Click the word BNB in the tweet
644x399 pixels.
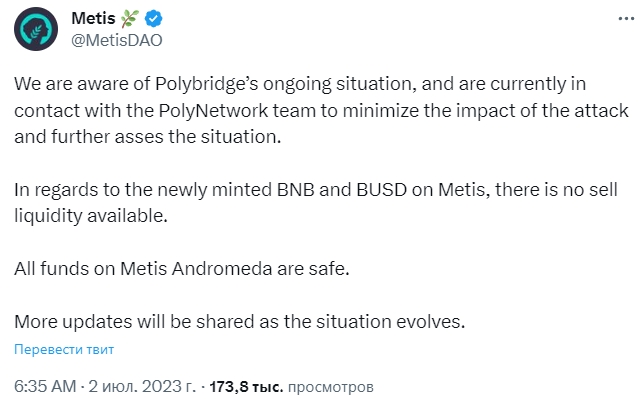(296, 190)
